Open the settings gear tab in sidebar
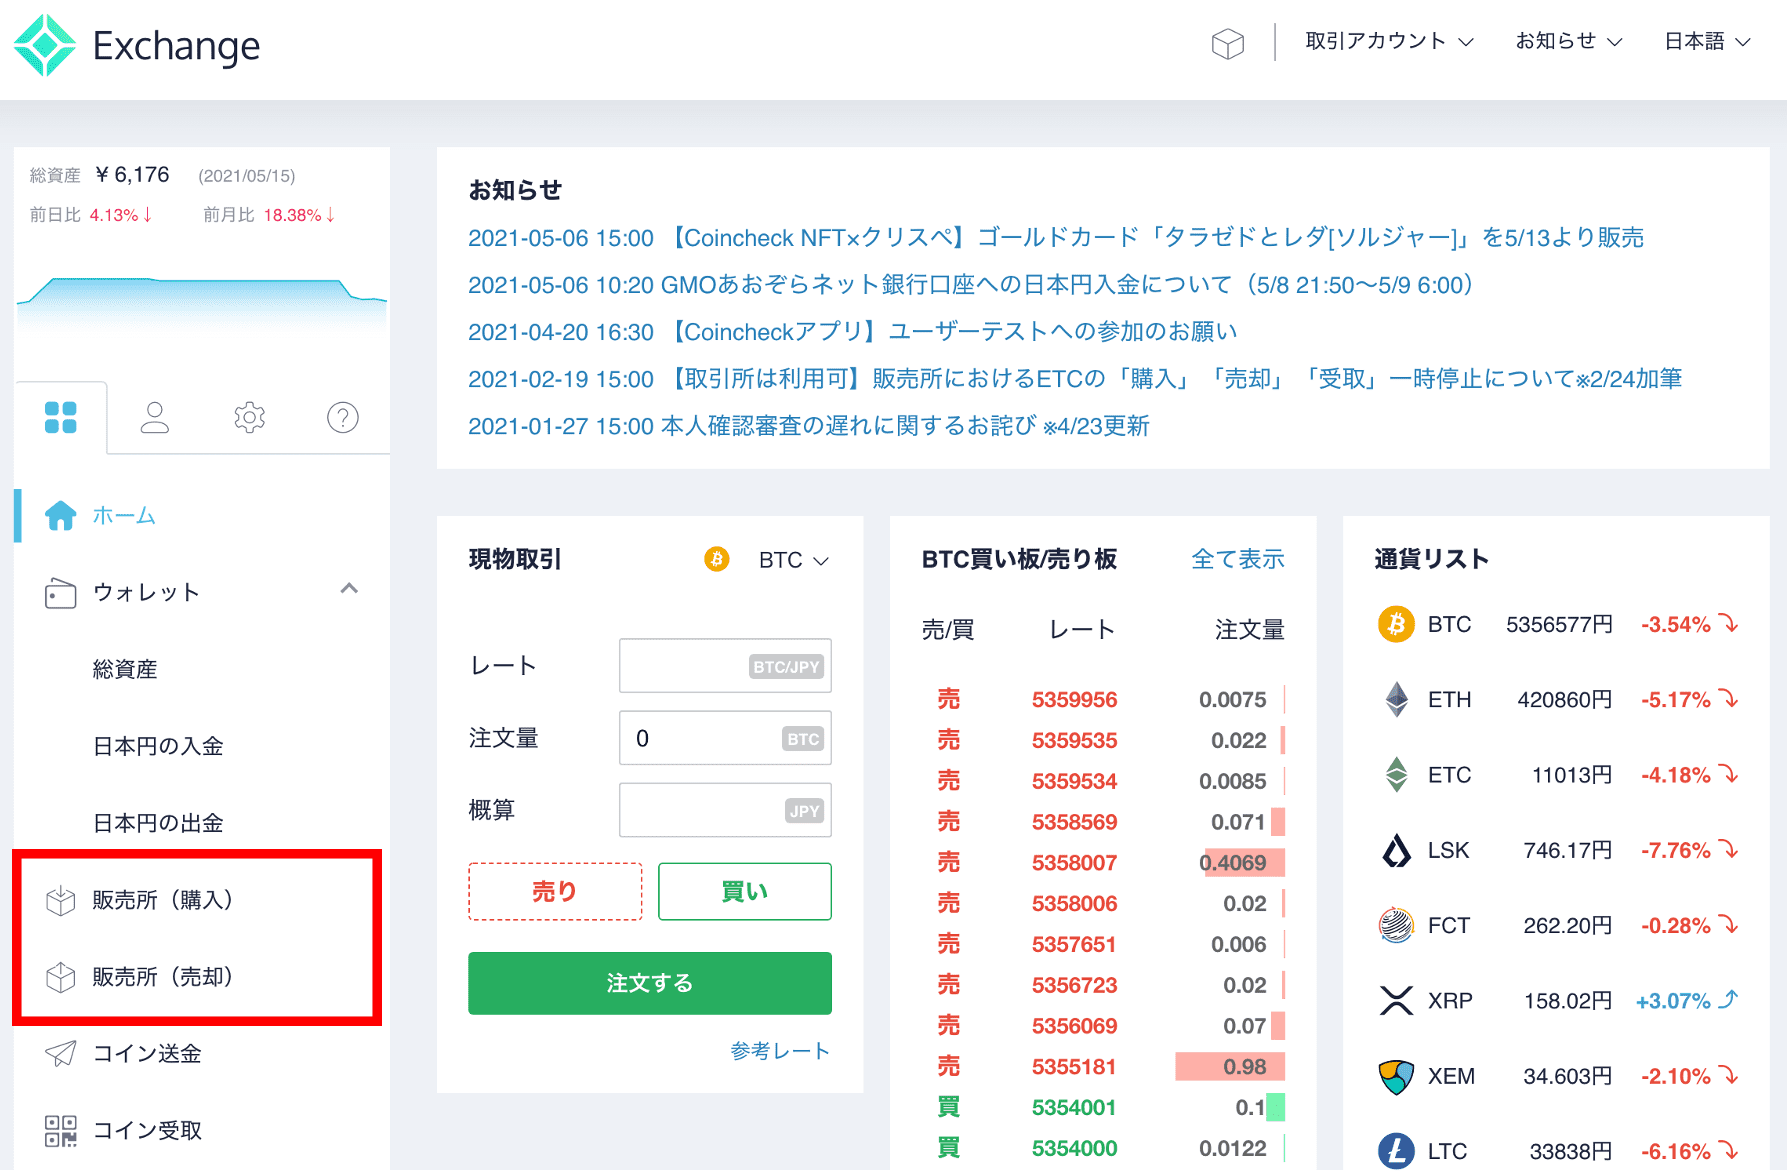 [249, 417]
